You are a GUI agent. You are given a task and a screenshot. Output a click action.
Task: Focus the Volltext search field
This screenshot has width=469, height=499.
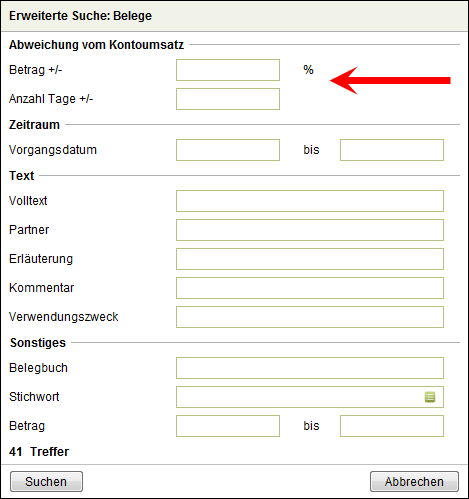point(310,201)
